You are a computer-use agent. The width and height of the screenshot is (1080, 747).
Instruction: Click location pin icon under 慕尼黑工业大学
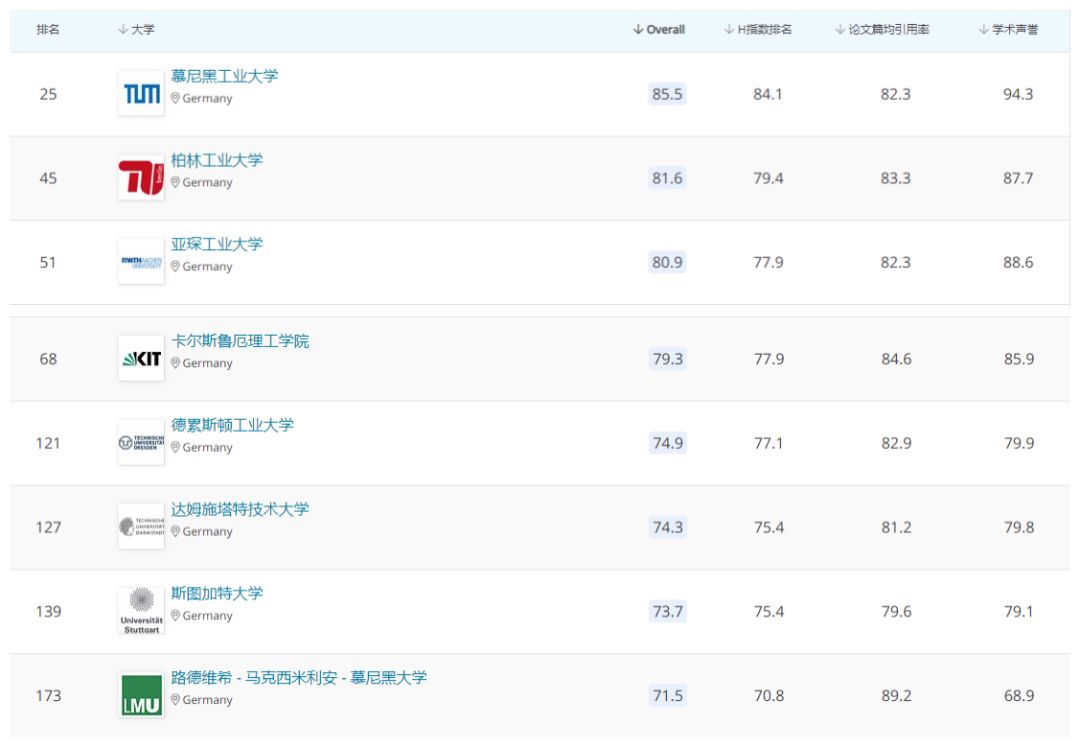point(175,98)
